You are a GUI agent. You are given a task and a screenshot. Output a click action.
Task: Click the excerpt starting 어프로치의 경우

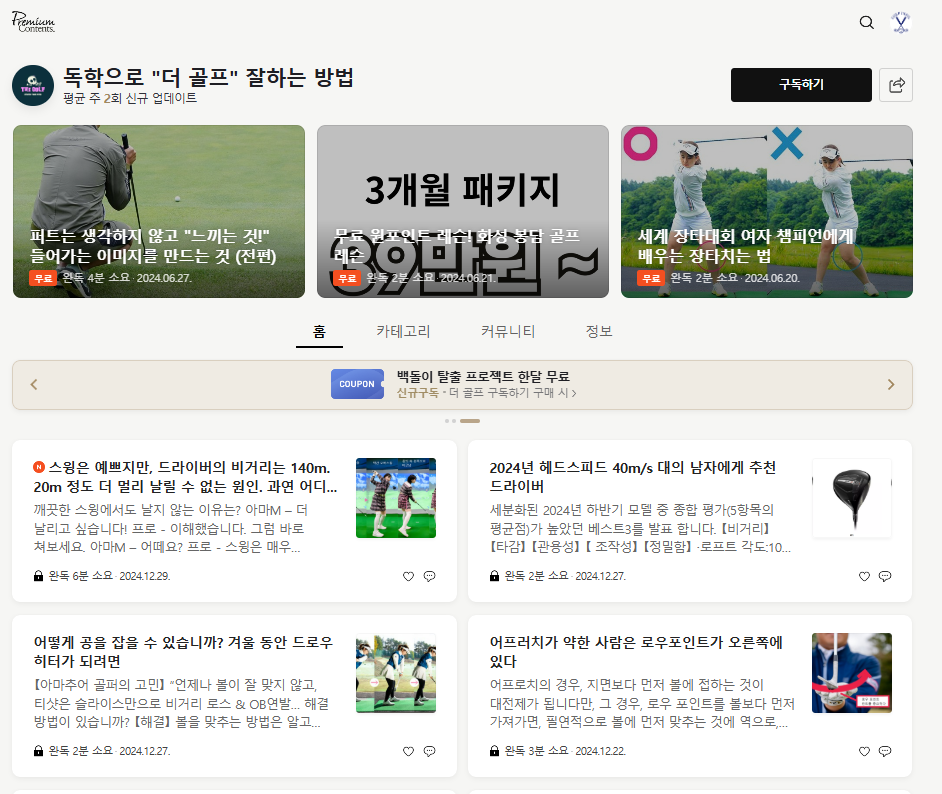pyautogui.click(x=642, y=703)
